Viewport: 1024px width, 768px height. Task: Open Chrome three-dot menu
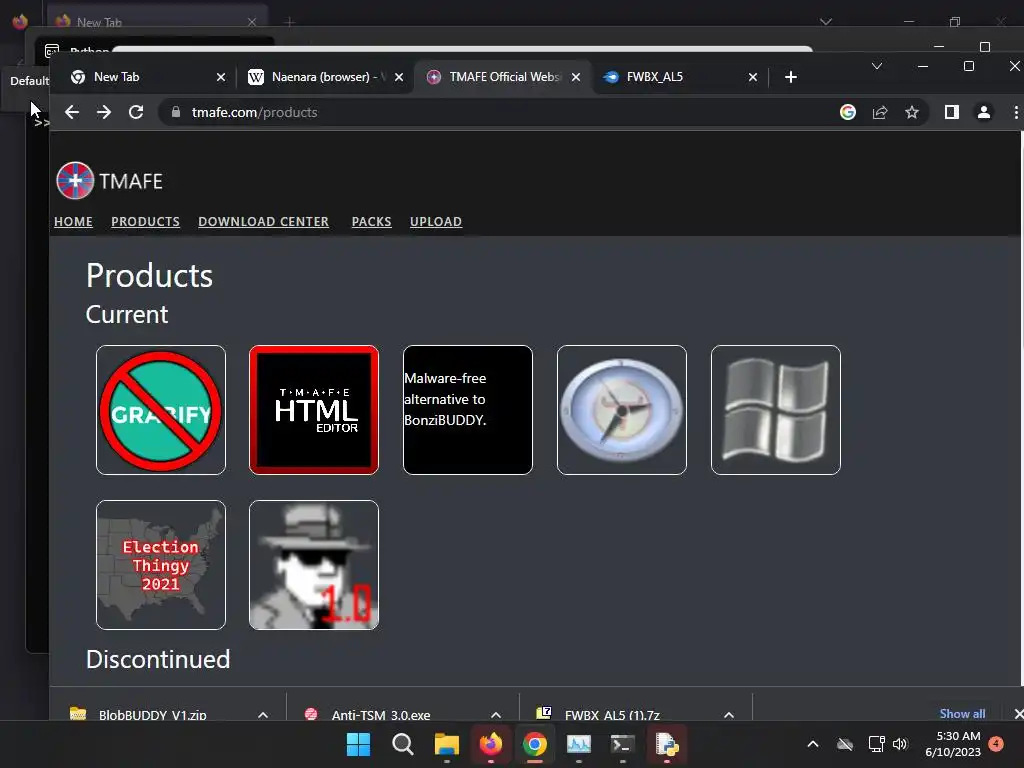(1016, 112)
